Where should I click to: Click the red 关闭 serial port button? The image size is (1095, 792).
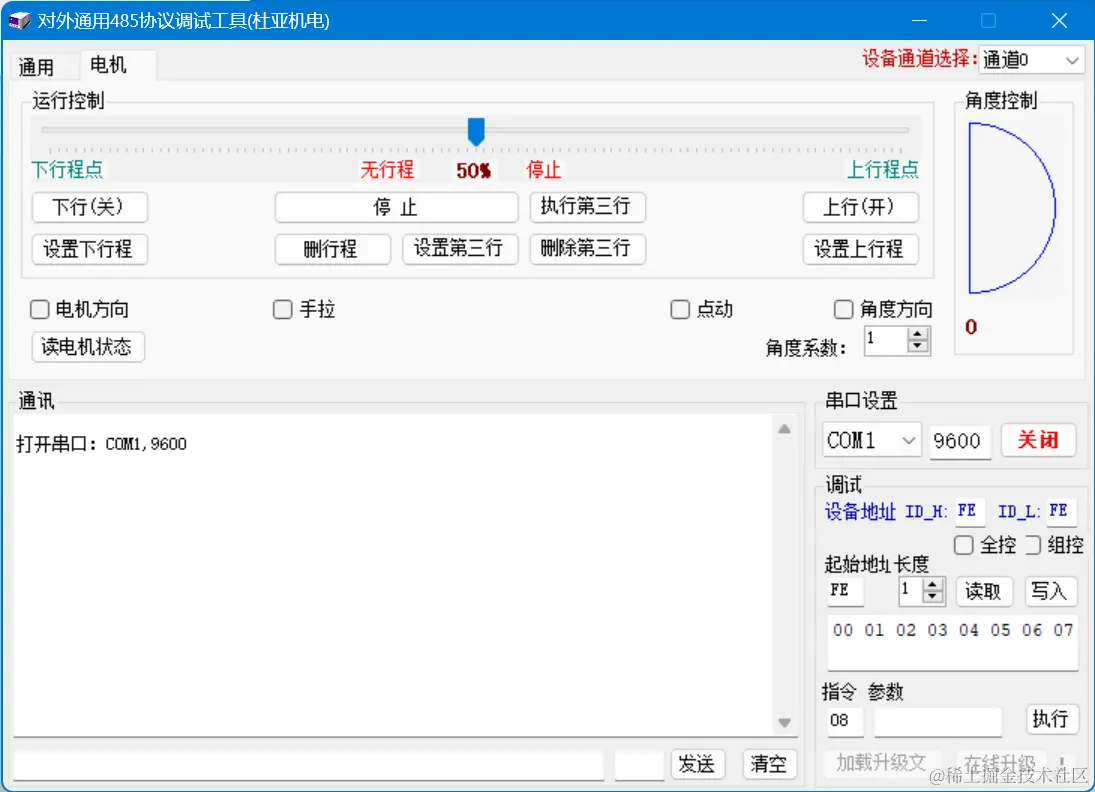click(x=1038, y=440)
